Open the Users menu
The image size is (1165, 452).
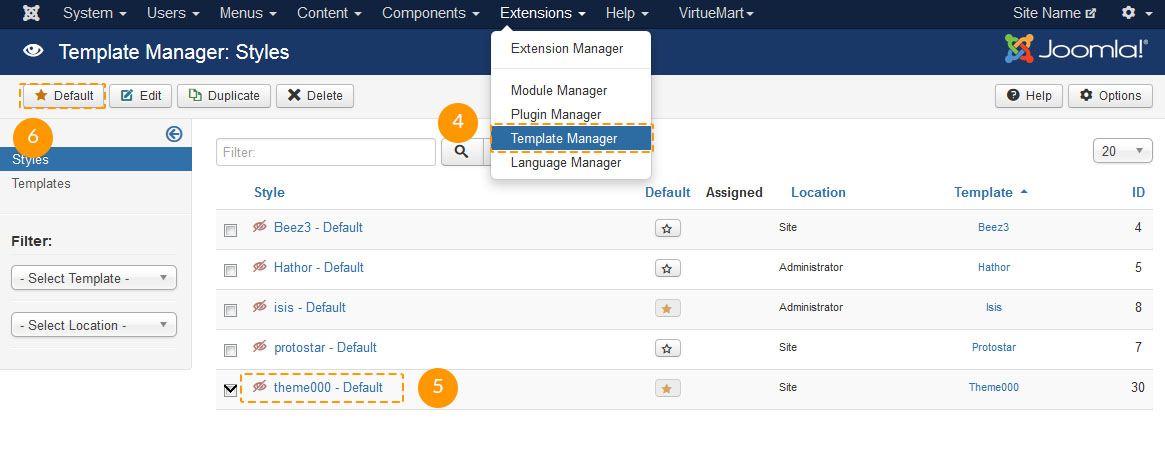pyautogui.click(x=173, y=13)
